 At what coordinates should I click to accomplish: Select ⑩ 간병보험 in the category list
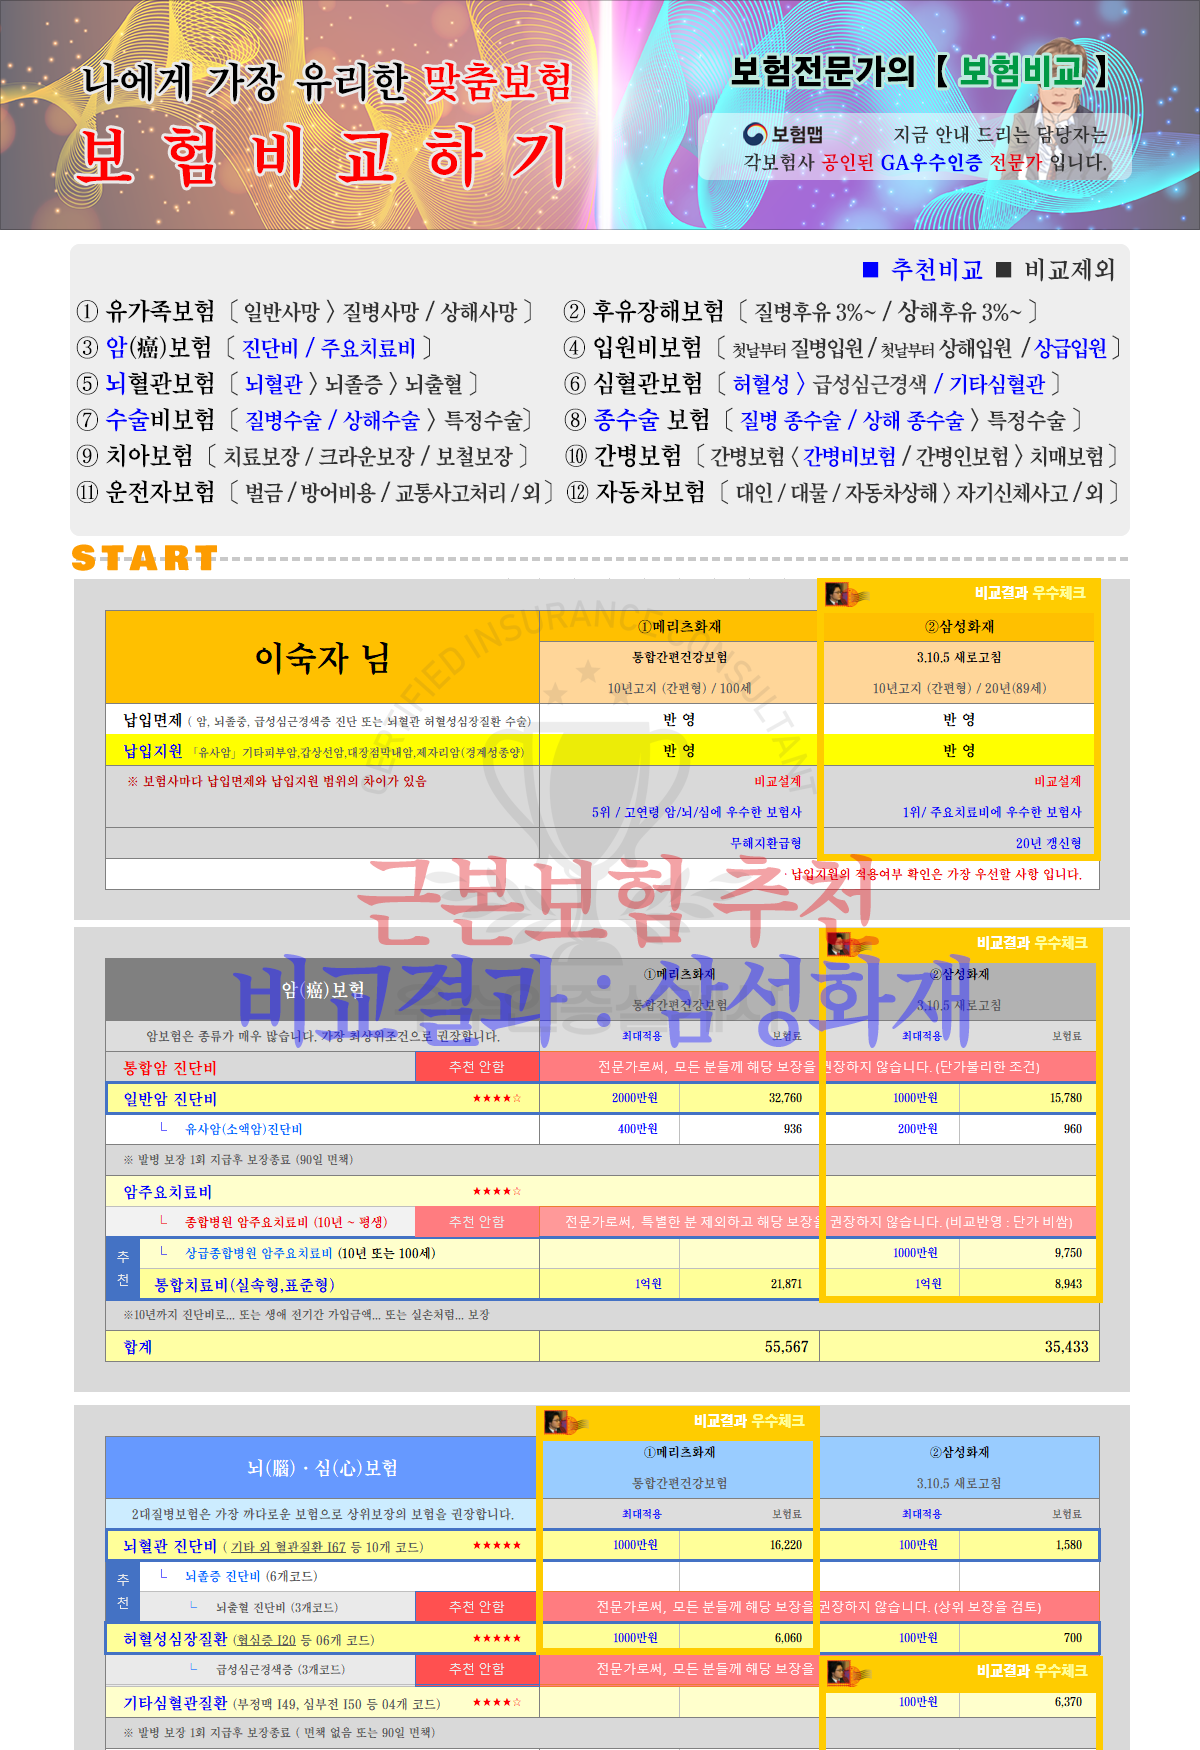click(x=623, y=456)
